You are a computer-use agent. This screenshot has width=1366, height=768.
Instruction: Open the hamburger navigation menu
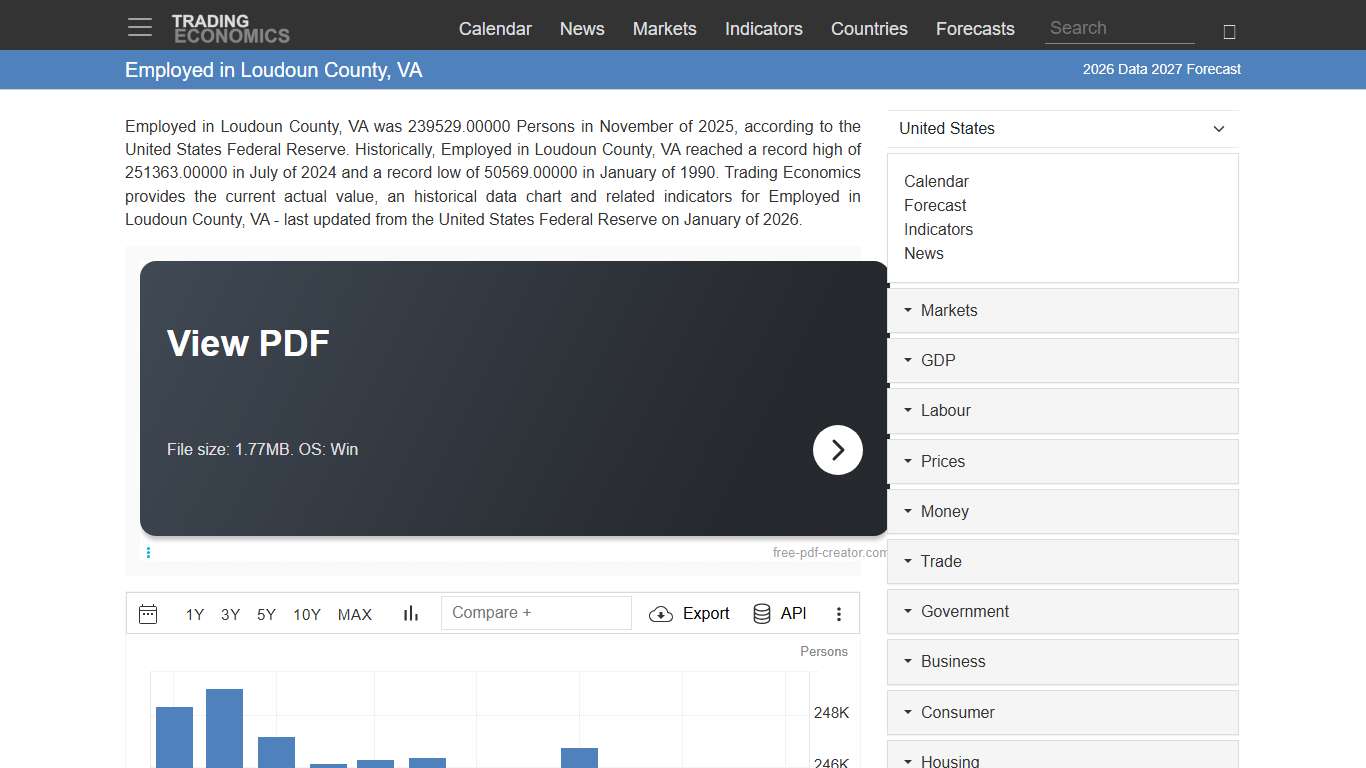[x=140, y=28]
